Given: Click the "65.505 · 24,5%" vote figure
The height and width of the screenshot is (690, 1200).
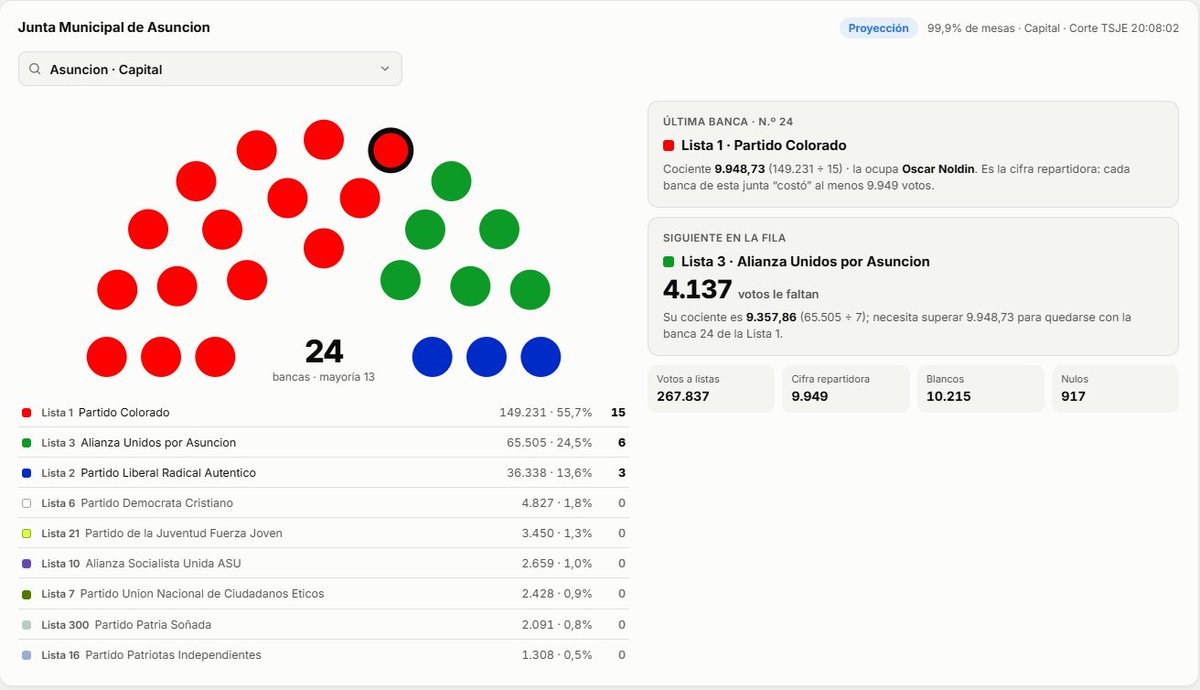Looking at the screenshot, I should [550, 443].
